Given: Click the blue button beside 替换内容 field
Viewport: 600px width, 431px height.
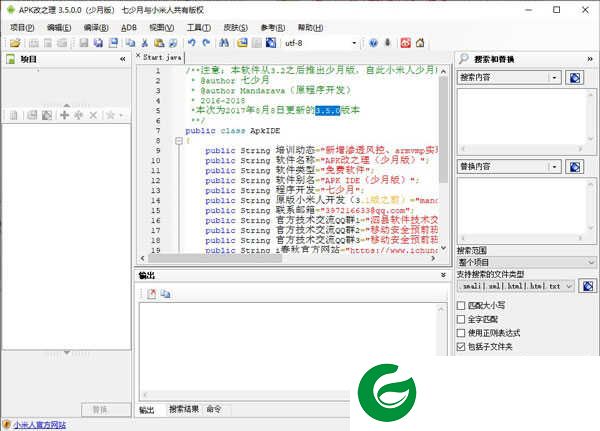Looking at the screenshot, I should 574,167.
